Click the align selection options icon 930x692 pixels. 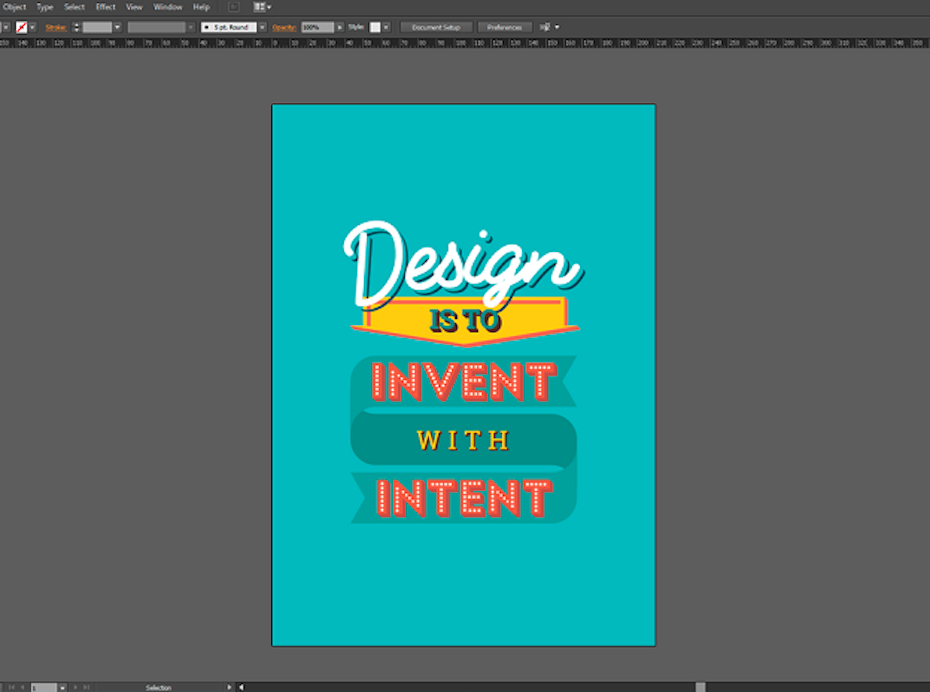coord(546,27)
